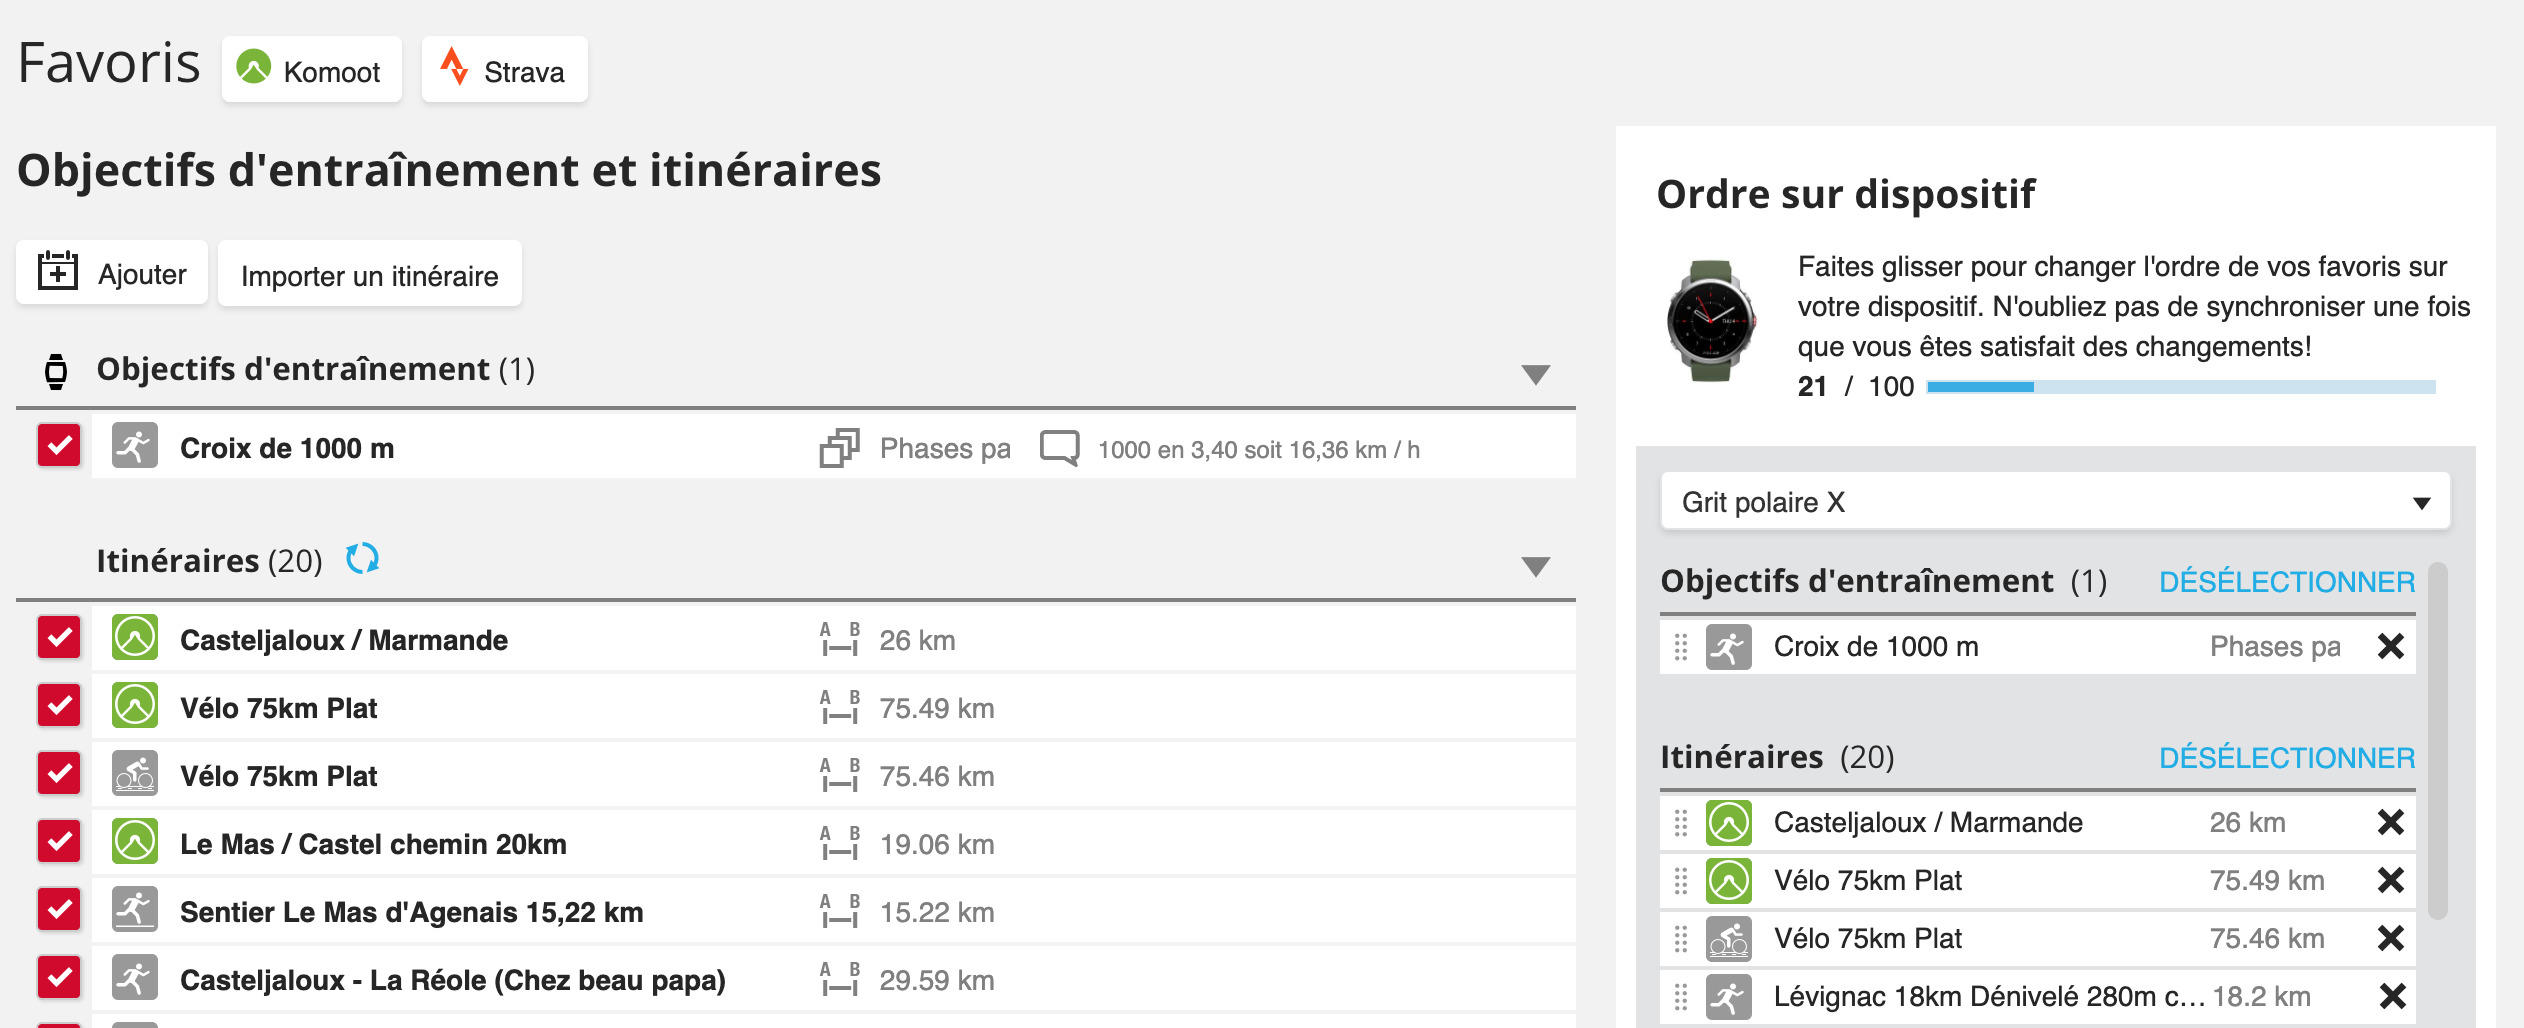Image resolution: width=2524 pixels, height=1028 pixels.
Task: Open the Komoot tab
Action: (x=311, y=71)
